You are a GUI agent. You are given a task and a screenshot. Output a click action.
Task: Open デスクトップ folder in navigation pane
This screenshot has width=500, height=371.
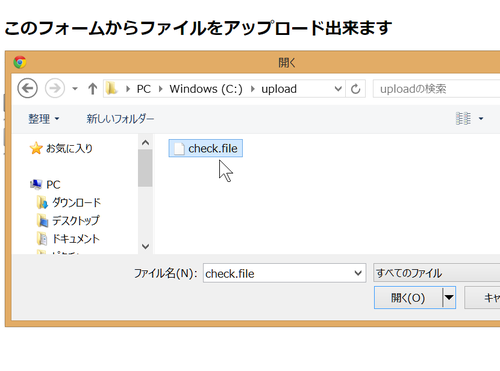(x=68, y=220)
